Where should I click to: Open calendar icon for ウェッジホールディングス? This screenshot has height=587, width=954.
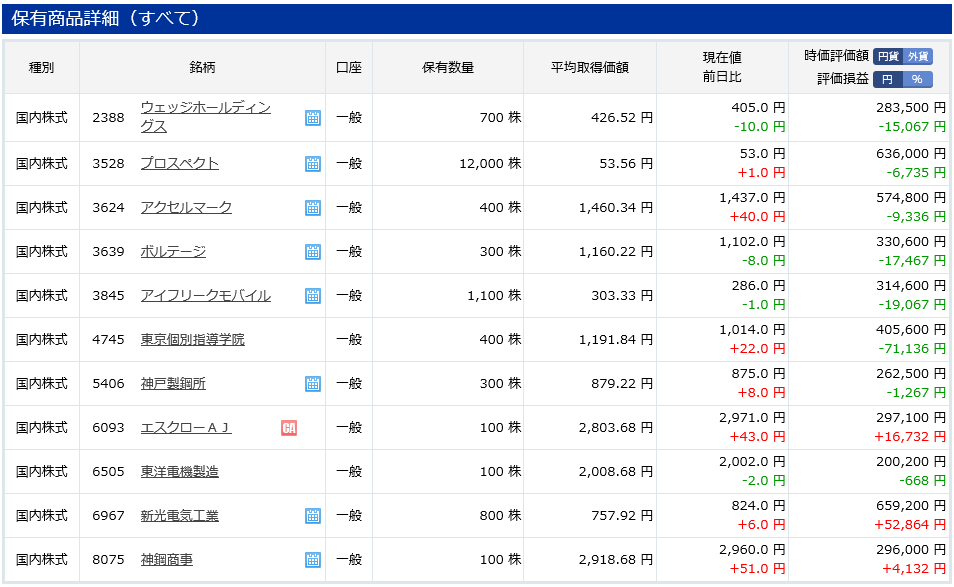(313, 118)
